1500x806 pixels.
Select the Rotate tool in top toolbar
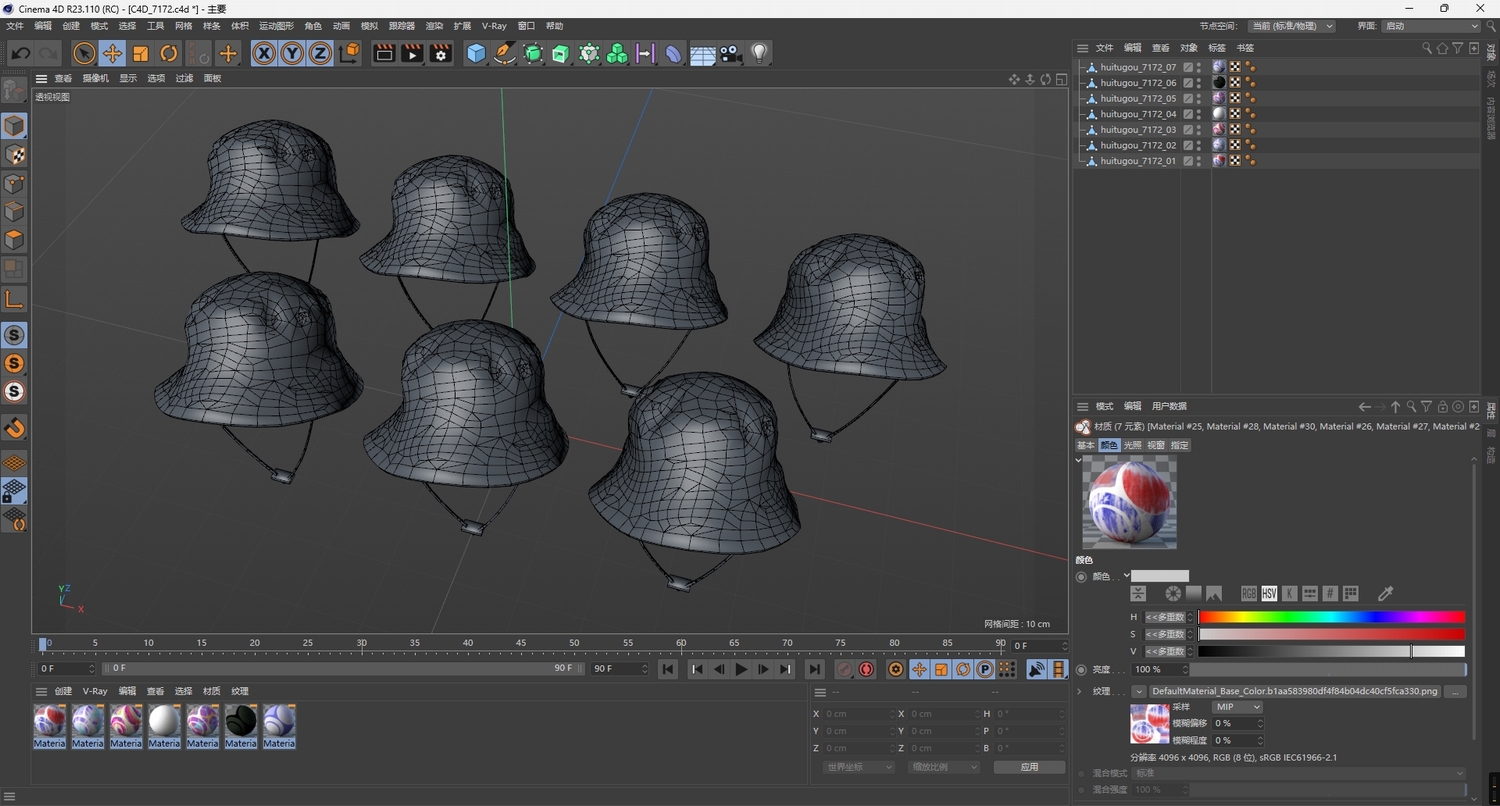tap(168, 54)
